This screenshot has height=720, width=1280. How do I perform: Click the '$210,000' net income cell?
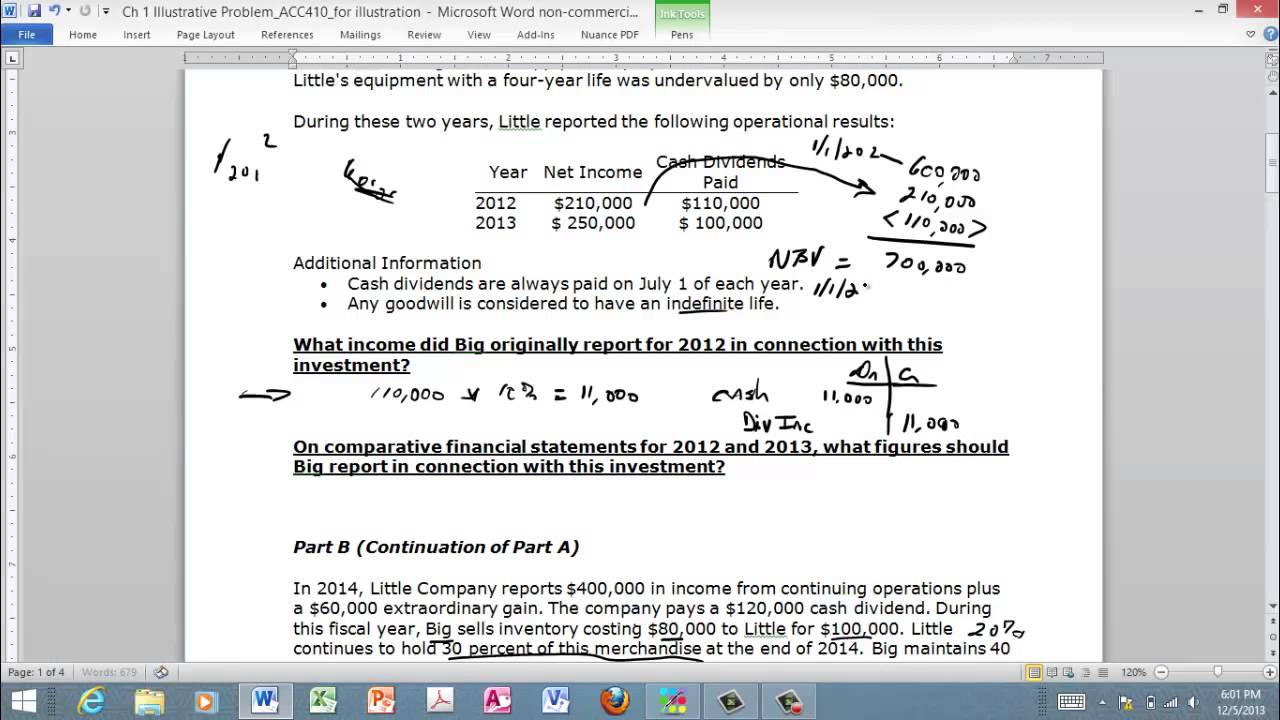click(593, 203)
